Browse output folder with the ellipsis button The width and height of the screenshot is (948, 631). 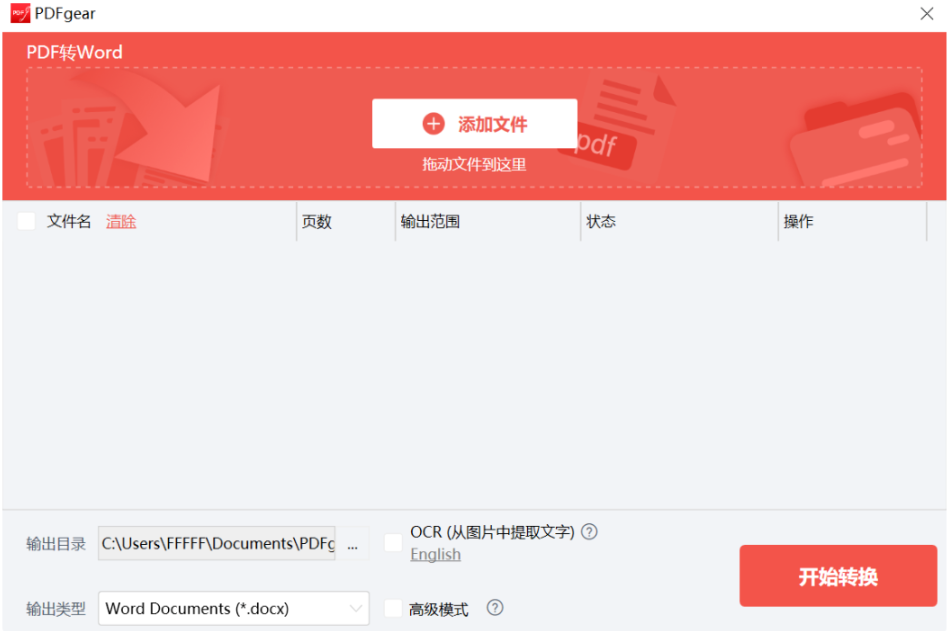tap(352, 544)
